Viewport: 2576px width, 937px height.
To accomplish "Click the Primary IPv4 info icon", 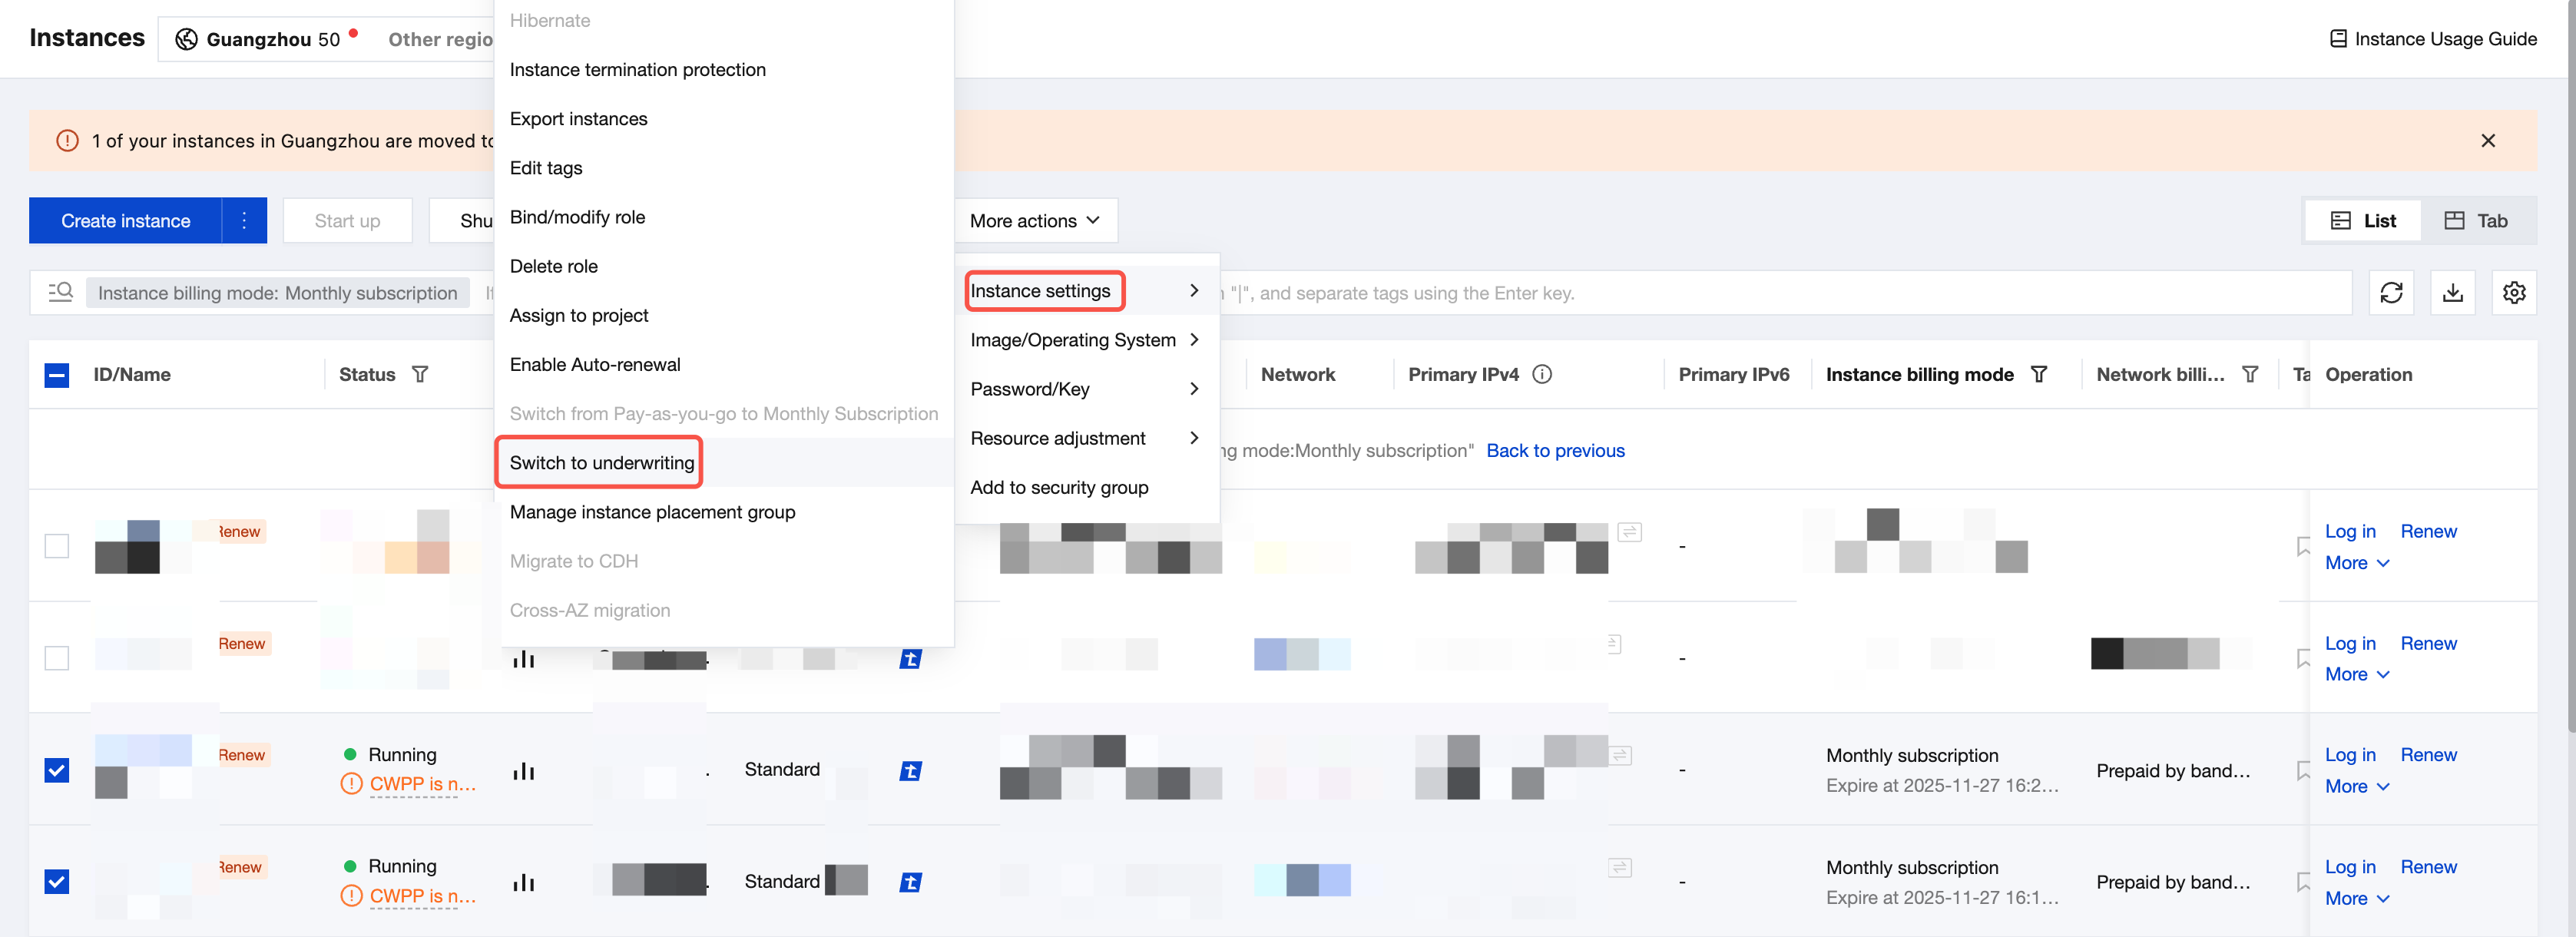I will 1542,375.
